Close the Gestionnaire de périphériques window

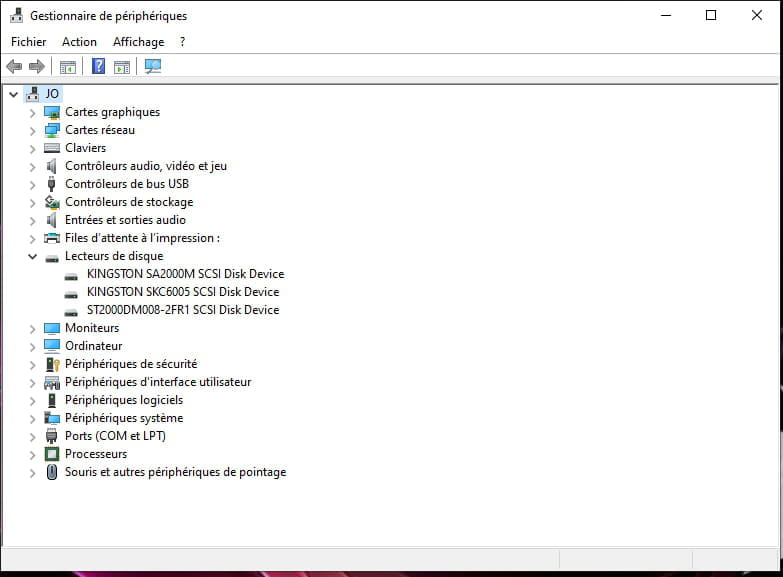(x=757, y=15)
